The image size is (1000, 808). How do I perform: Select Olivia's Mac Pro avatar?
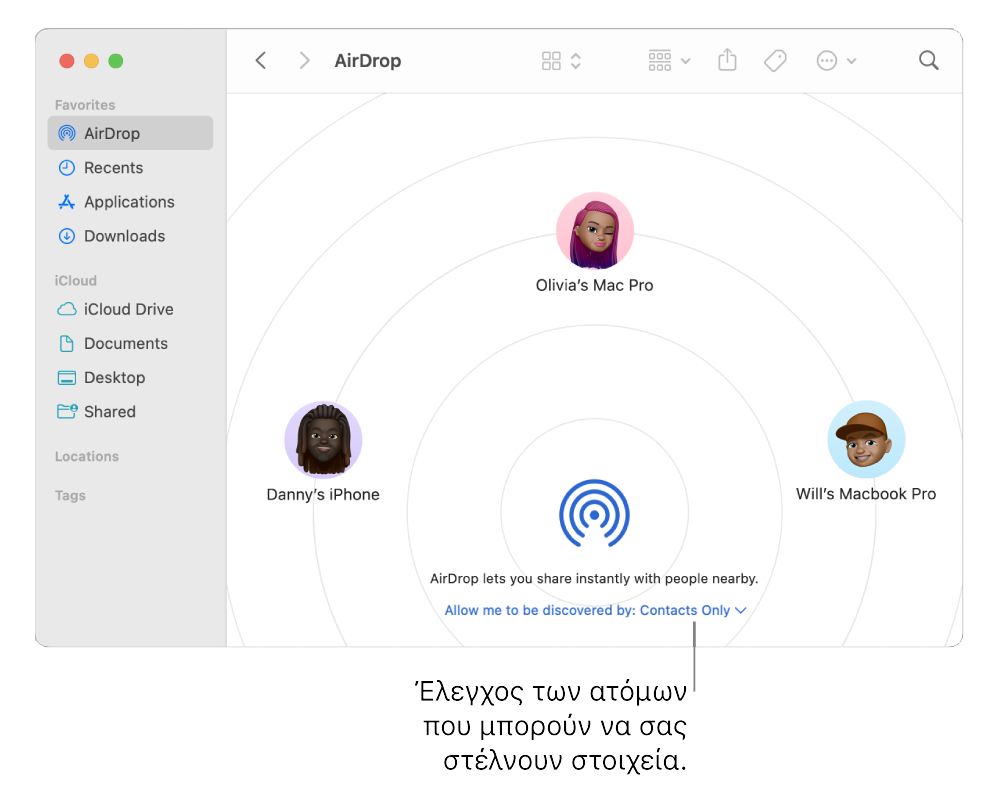pyautogui.click(x=595, y=231)
